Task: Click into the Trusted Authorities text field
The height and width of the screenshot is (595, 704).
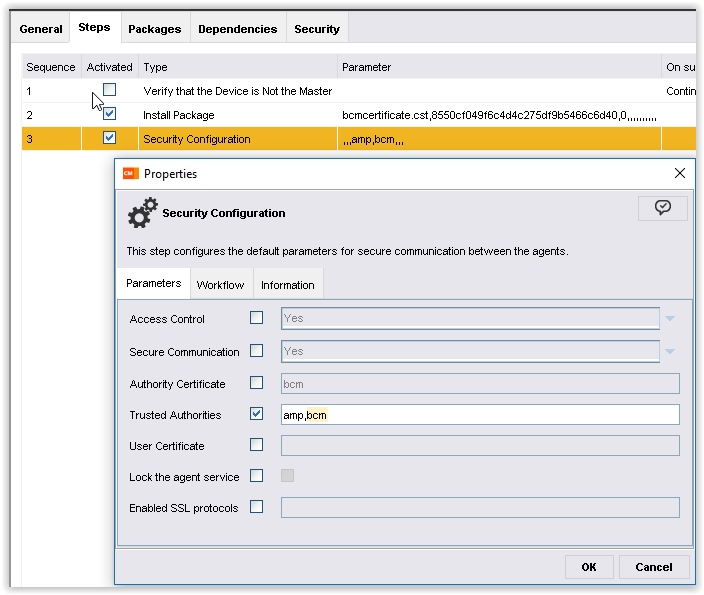Action: (480, 415)
